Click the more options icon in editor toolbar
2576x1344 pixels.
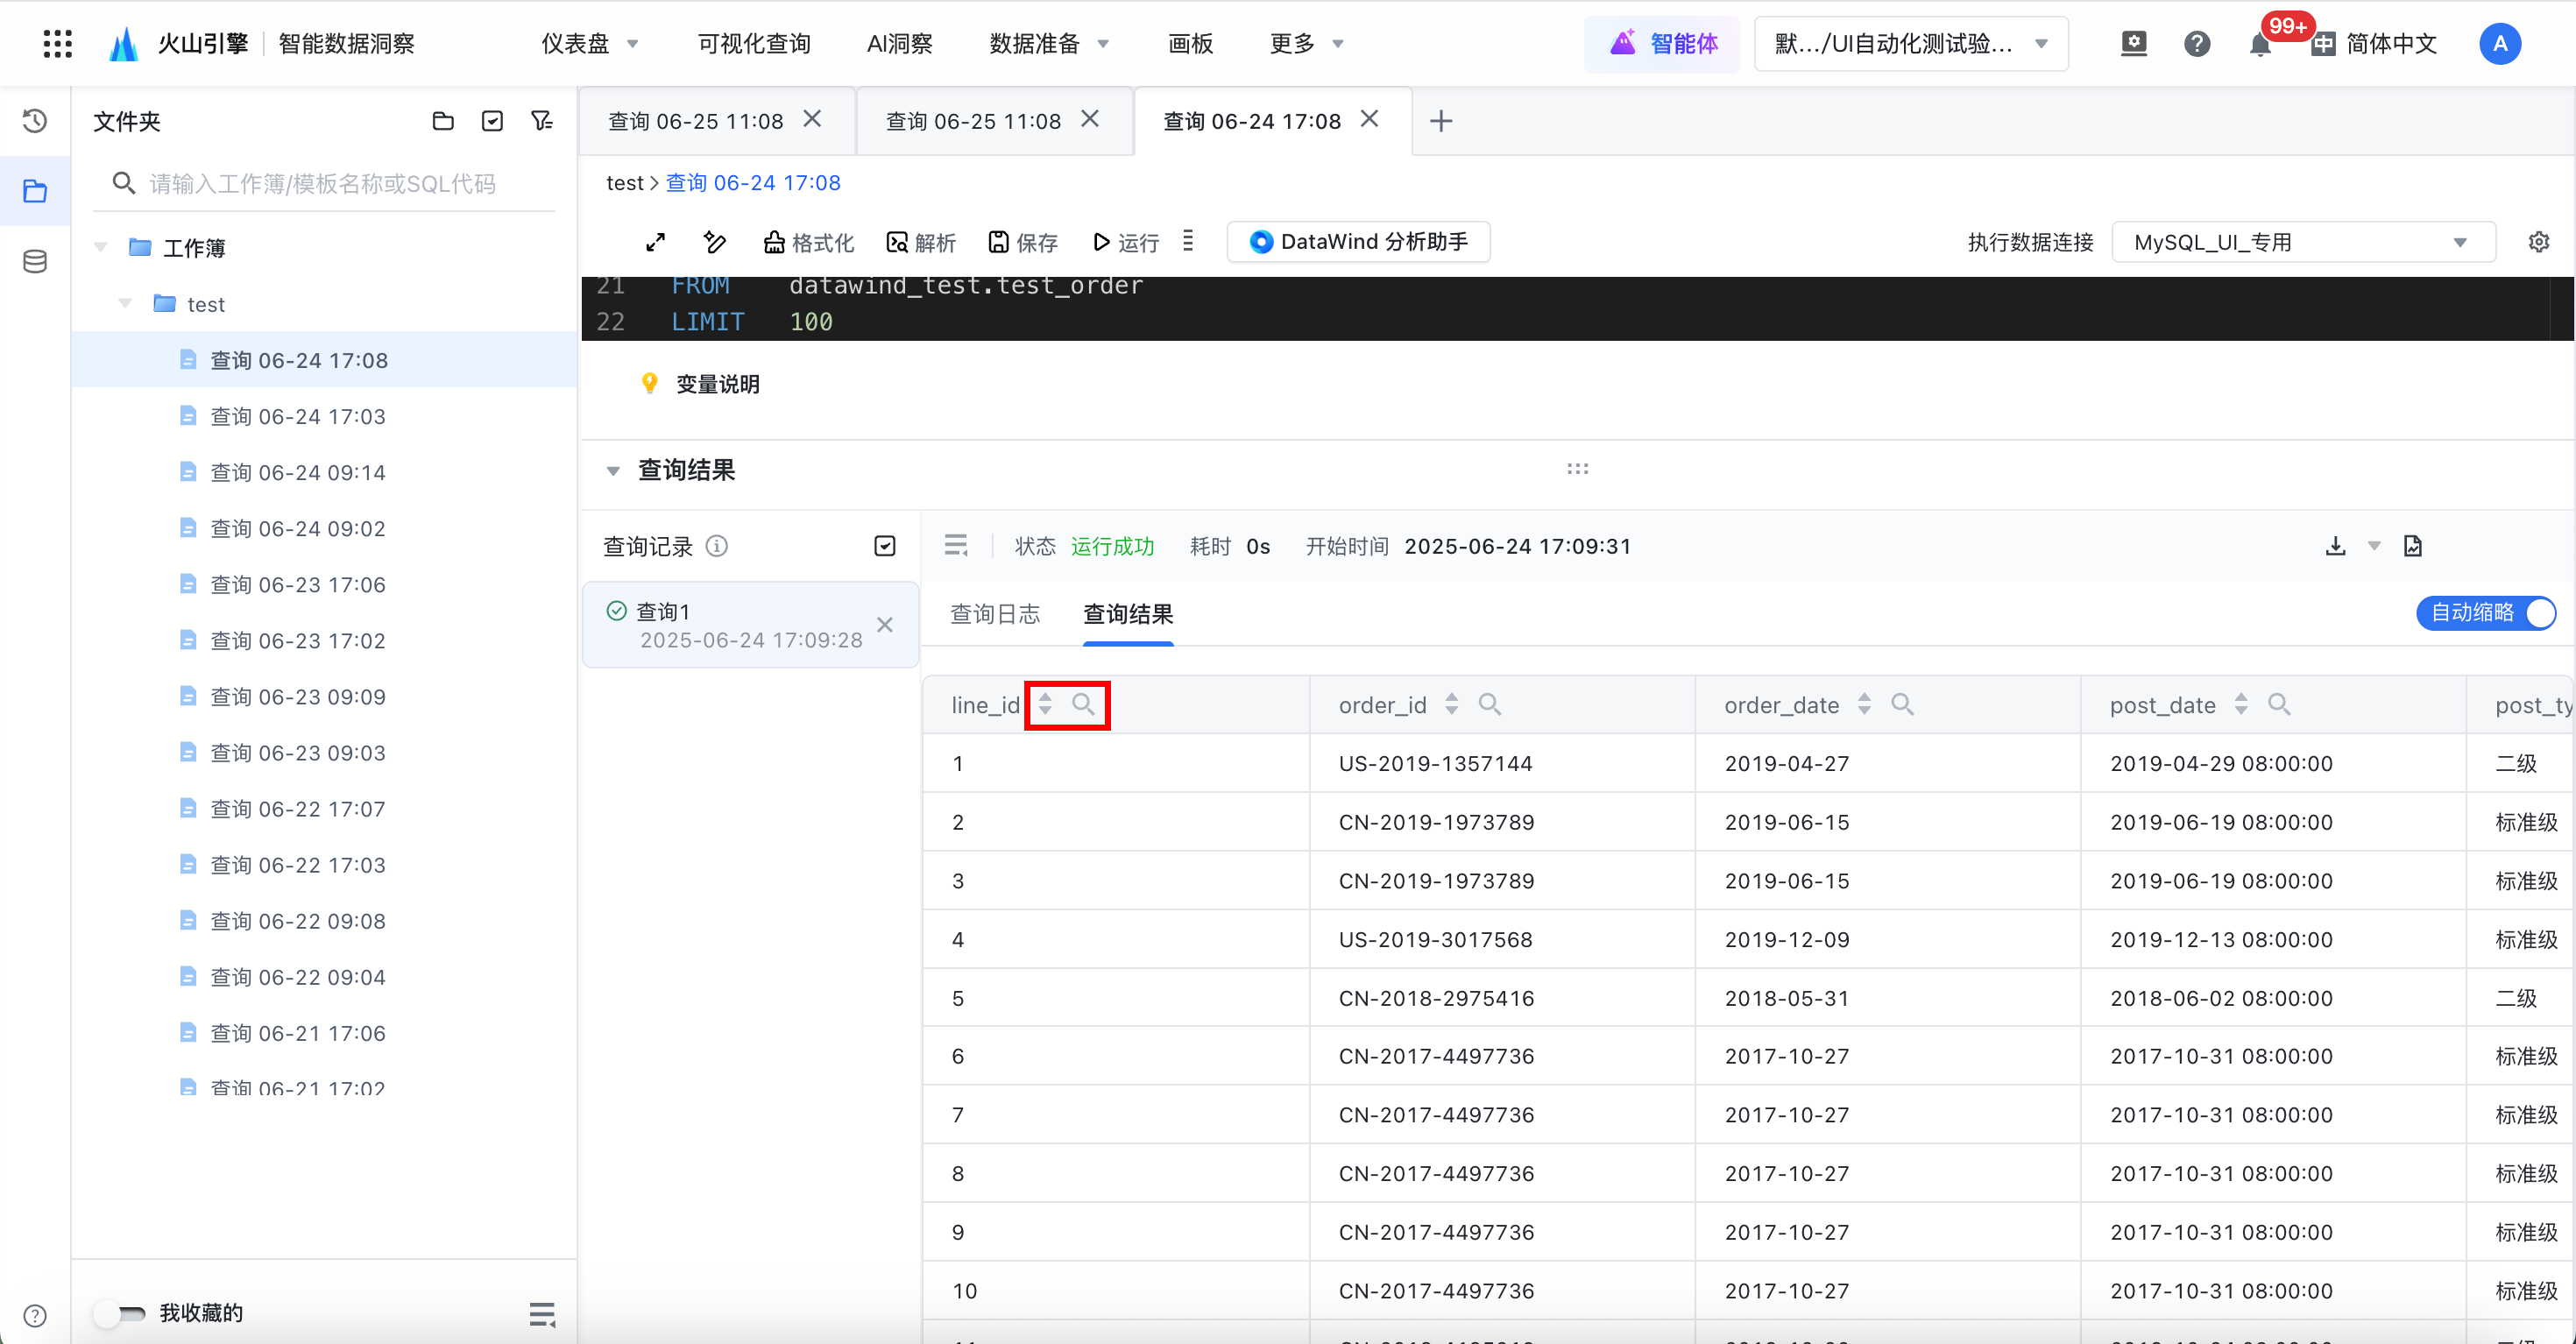[1188, 241]
